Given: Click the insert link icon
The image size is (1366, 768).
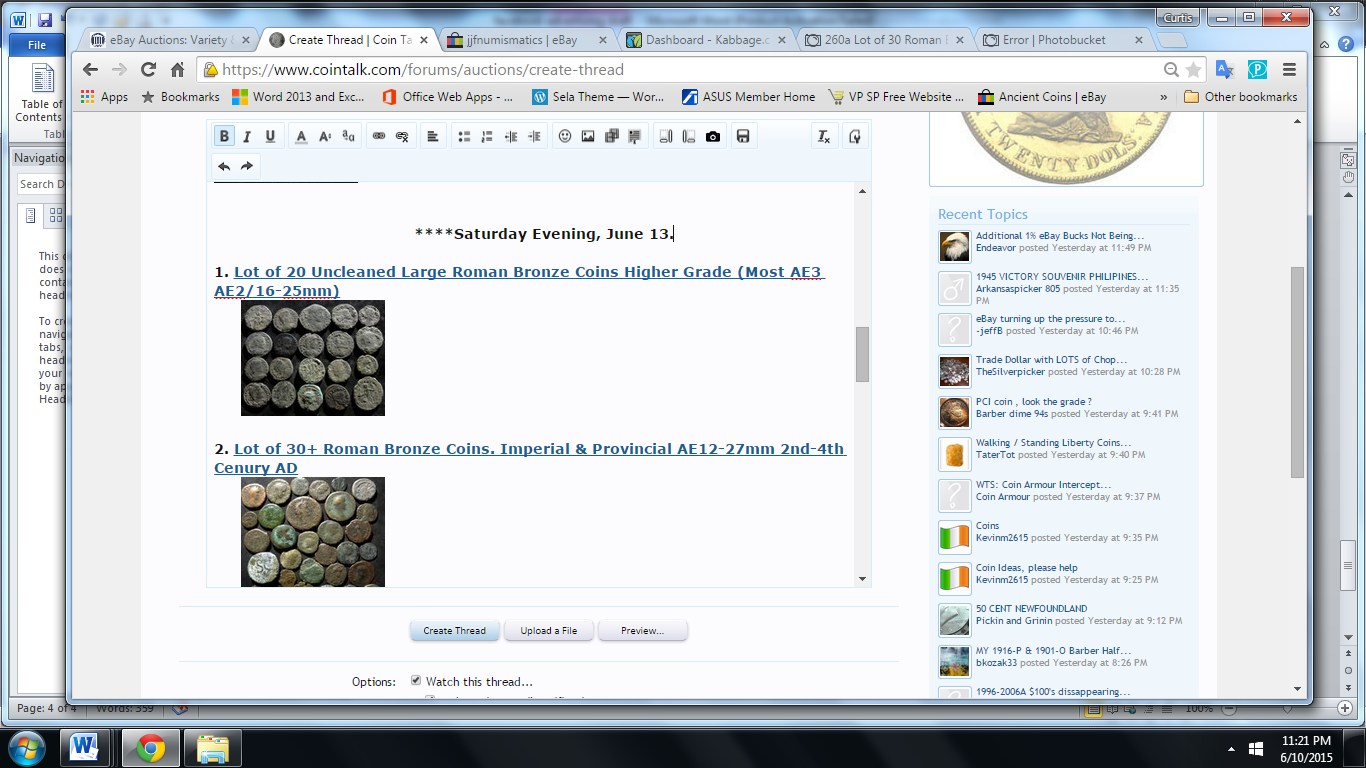Looking at the screenshot, I should 379,137.
